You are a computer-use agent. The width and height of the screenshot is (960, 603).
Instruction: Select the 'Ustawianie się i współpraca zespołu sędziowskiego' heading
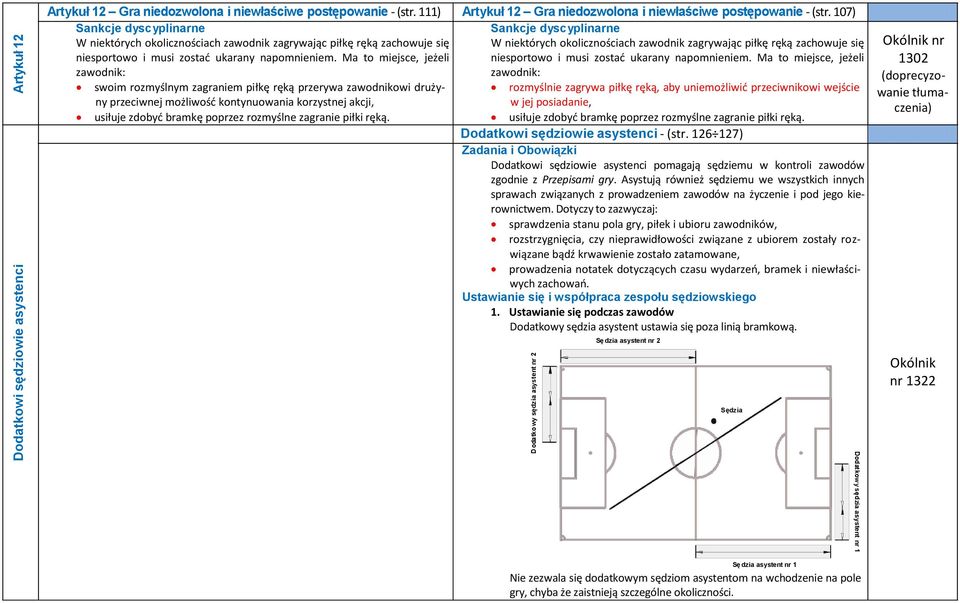tap(609, 298)
